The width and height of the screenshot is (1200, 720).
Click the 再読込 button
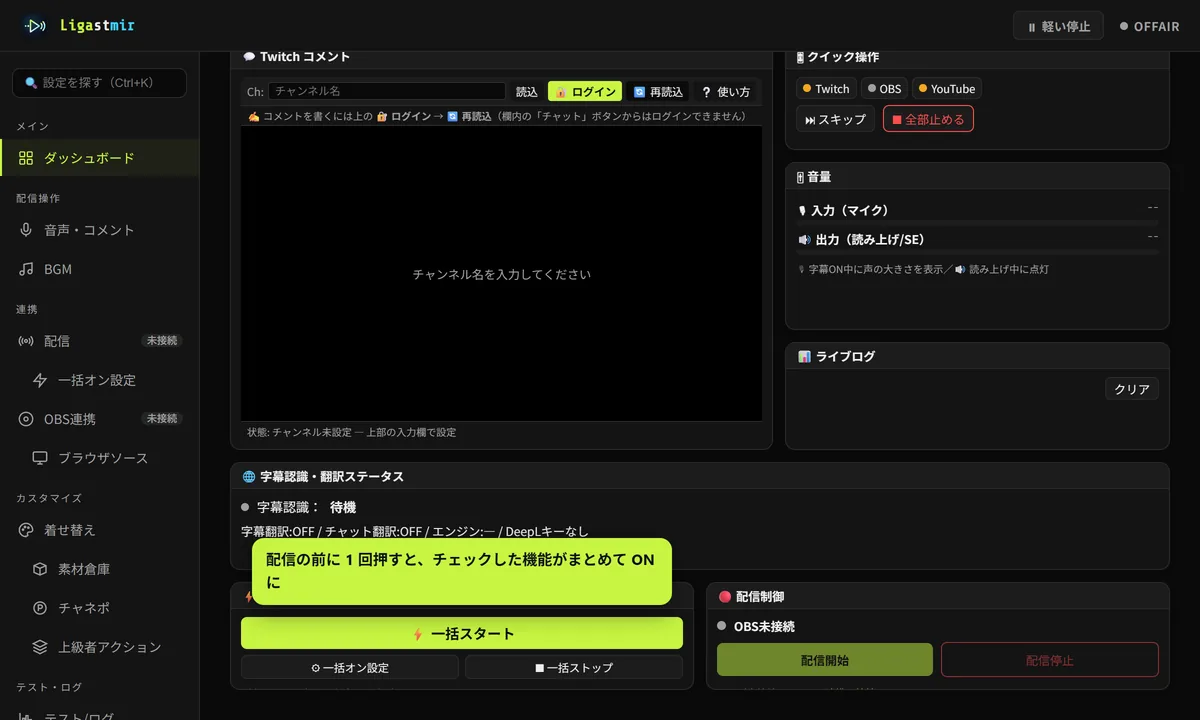(x=658, y=91)
